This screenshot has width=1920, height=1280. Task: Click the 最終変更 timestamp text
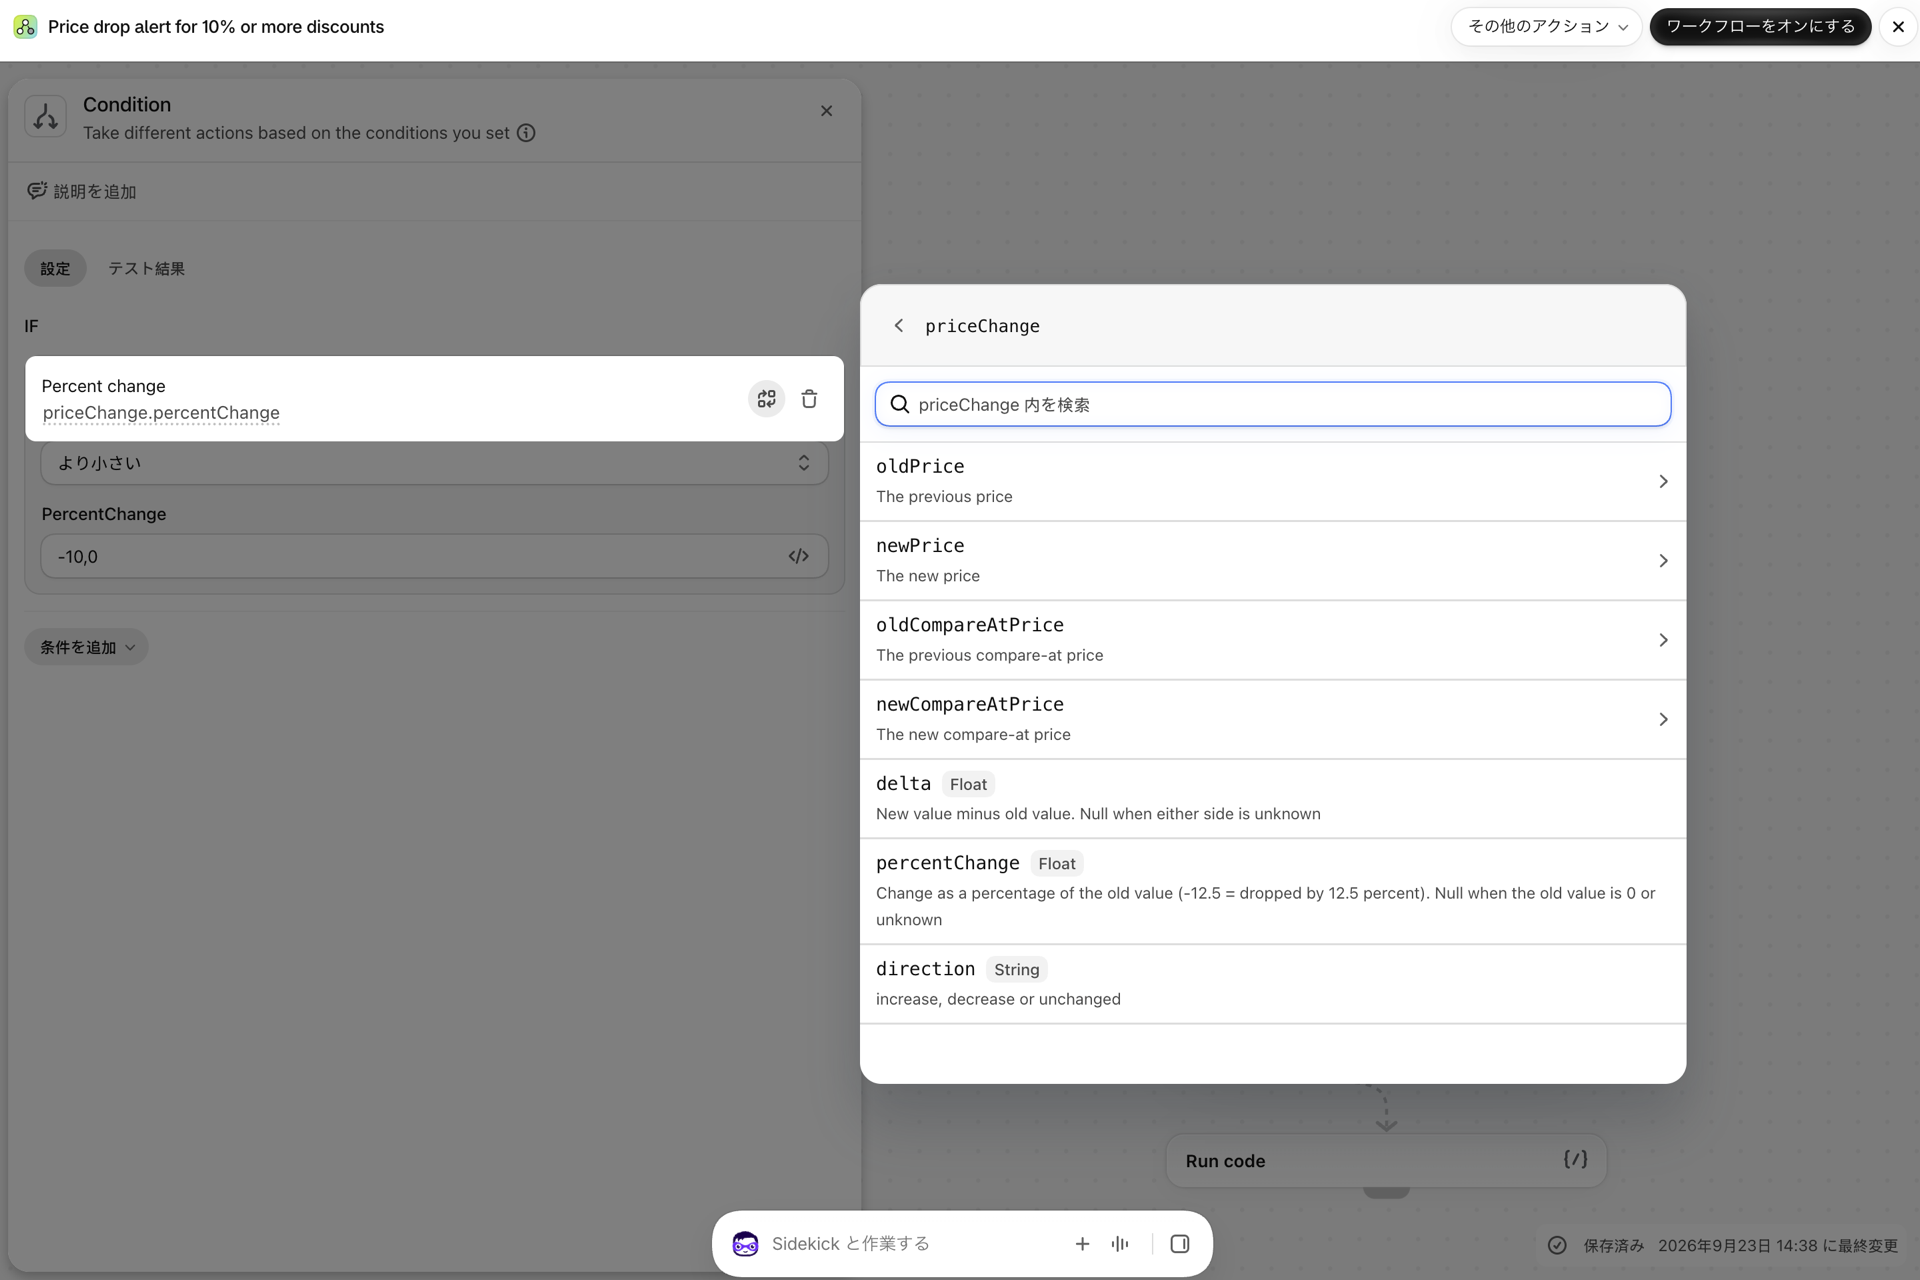1778,1245
